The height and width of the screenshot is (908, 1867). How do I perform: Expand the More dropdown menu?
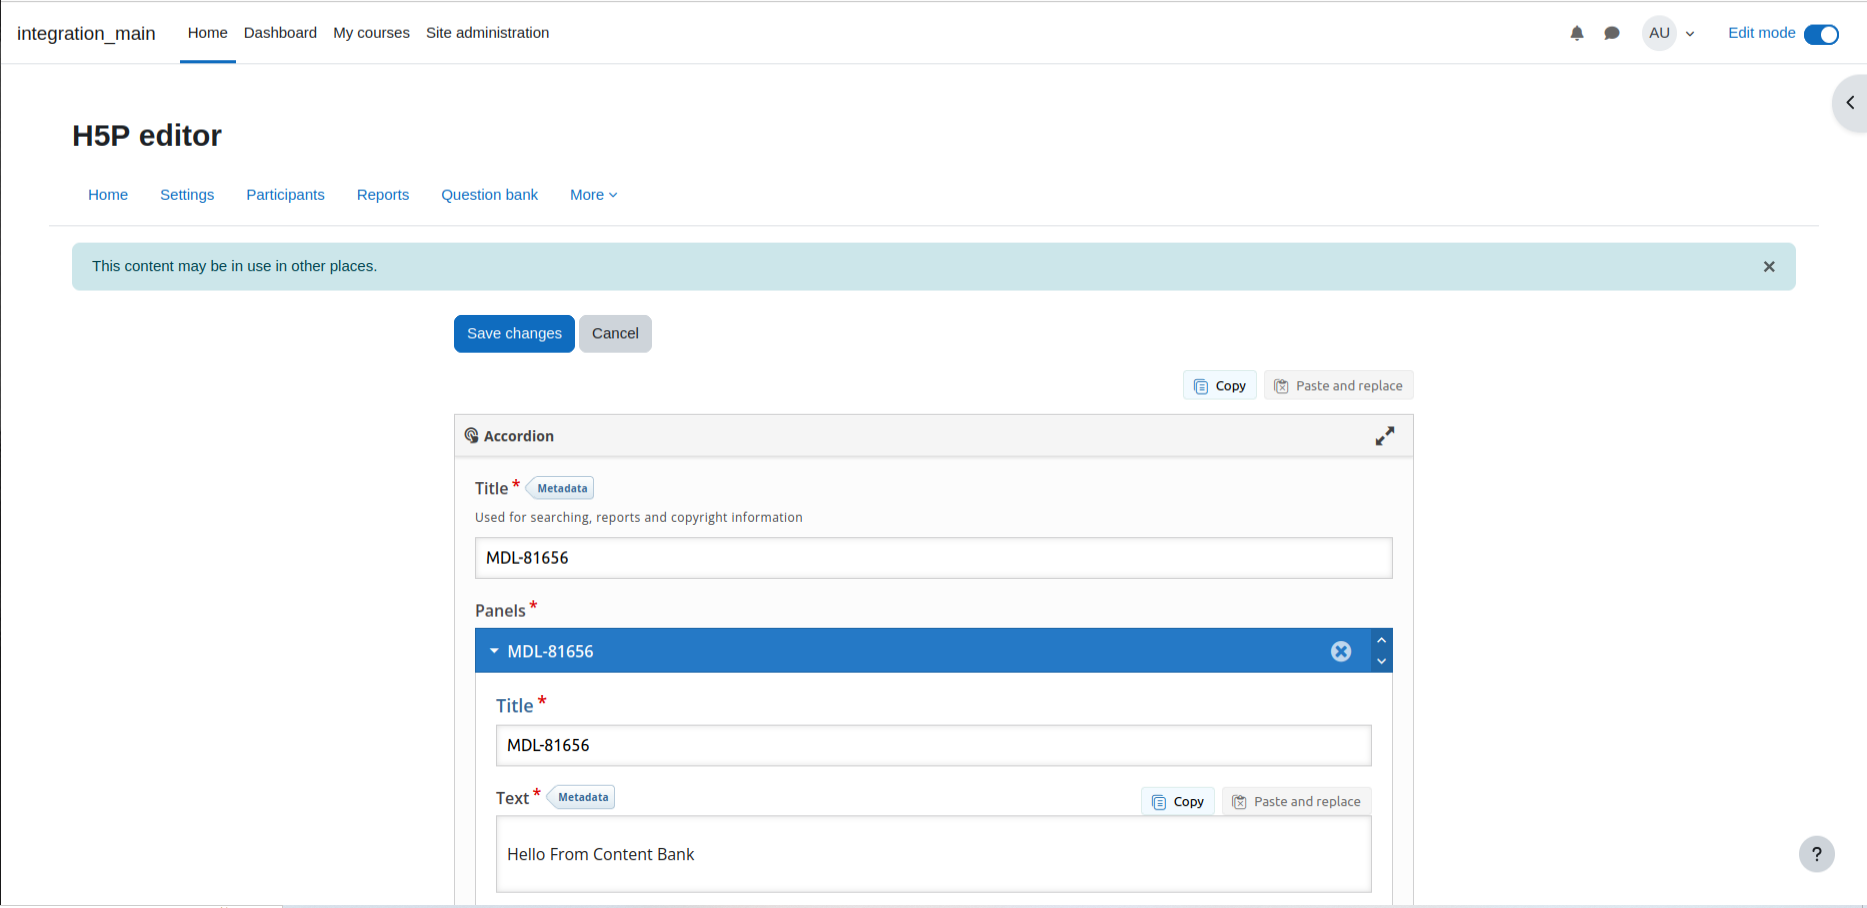[x=593, y=195]
